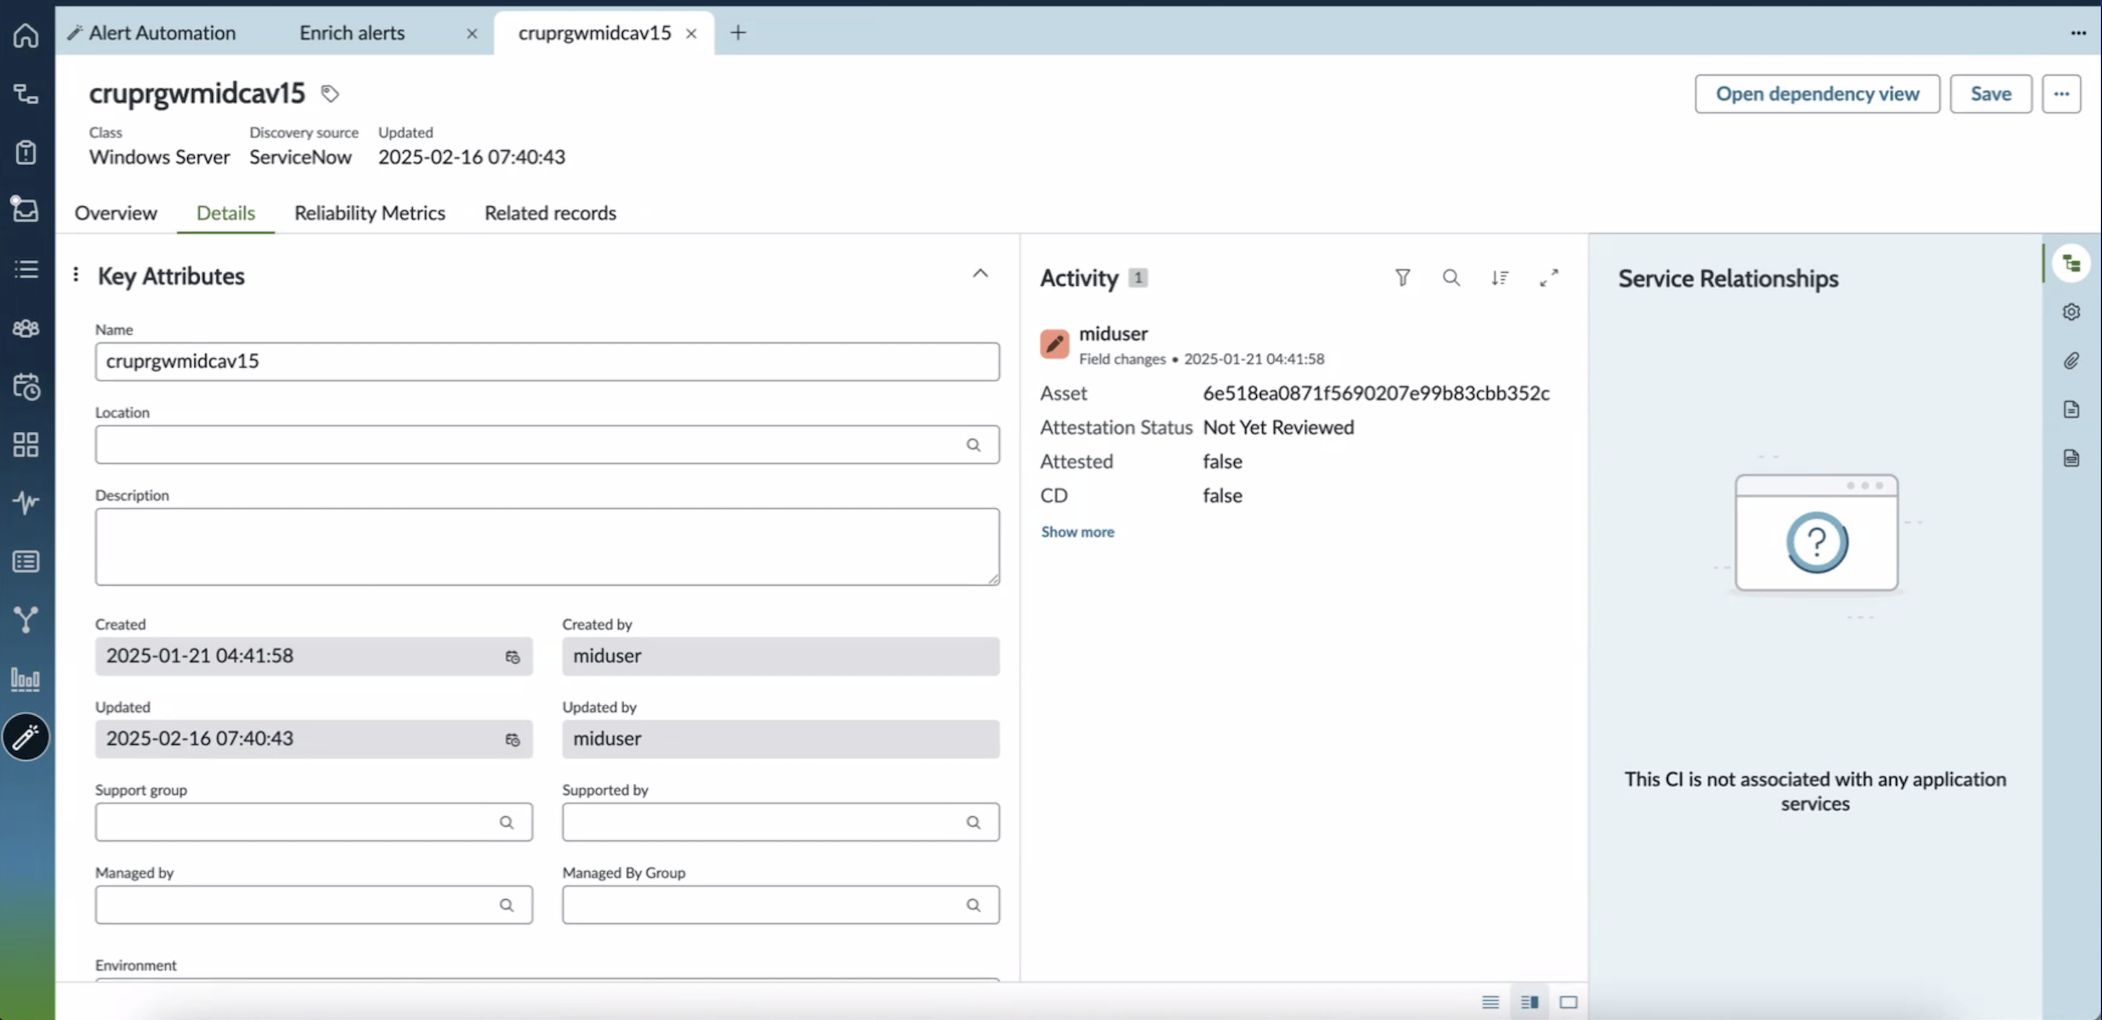
Task: Open the bar chart icon in left sidebar
Action: [26, 679]
